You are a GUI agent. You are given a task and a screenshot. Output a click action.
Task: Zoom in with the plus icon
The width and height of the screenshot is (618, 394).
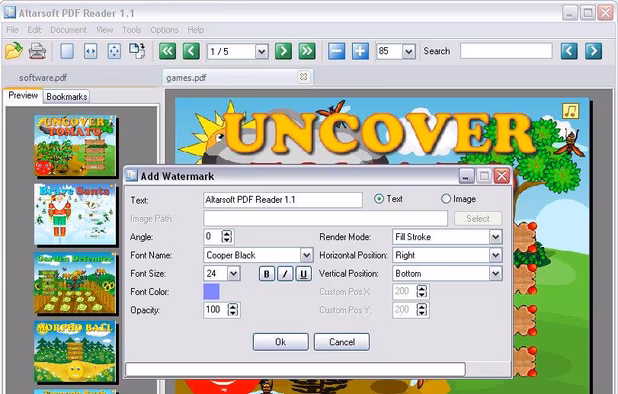point(360,51)
